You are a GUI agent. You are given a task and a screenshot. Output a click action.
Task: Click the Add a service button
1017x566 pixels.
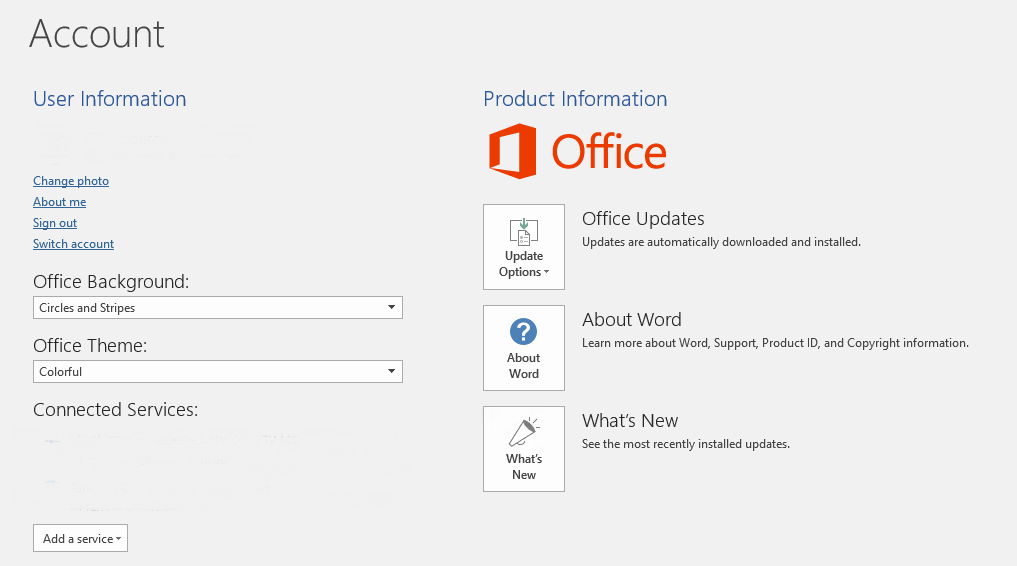pyautogui.click(x=80, y=538)
